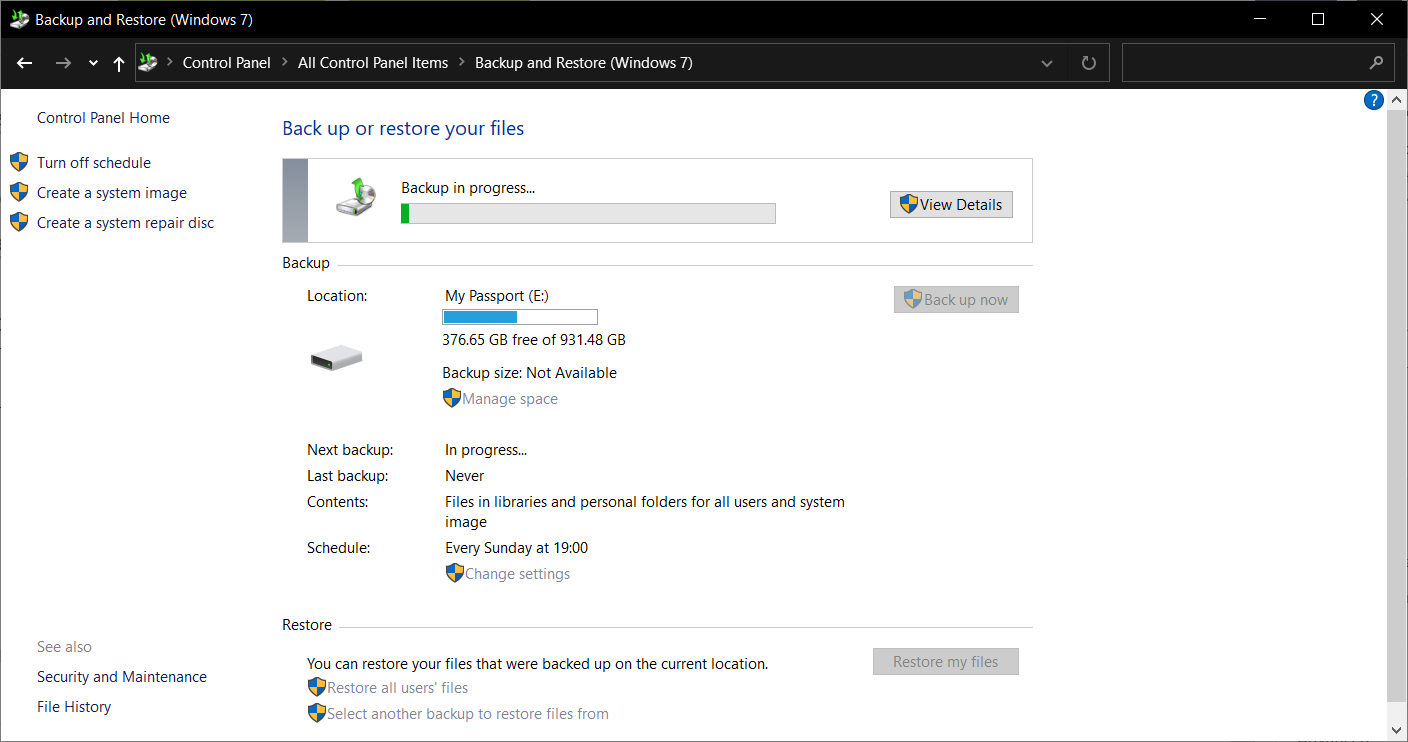The height and width of the screenshot is (742, 1408).
Task: Open Turn off schedule link
Action: point(94,163)
